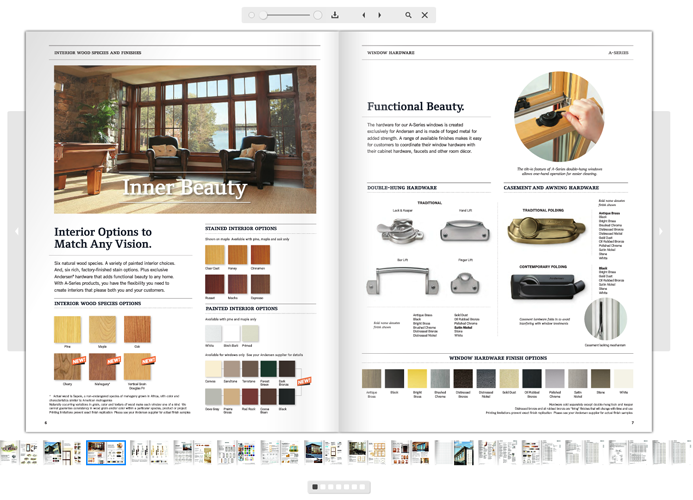This screenshot has width=693, height=500.
Task: Click the black contemporary folding handle image
Action: (x=548, y=286)
